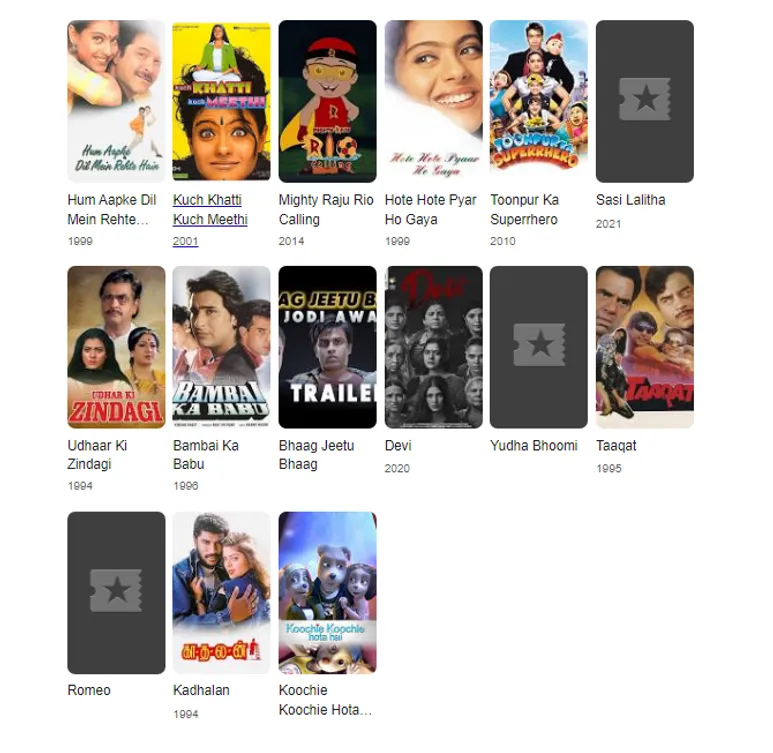Viewport: 773px width, 753px height.
Task: Open the Hum Aapke Dil Mein Rehte poster
Action: pyautogui.click(x=116, y=101)
